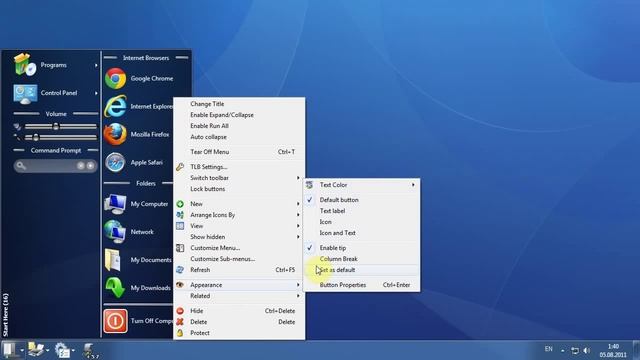The width and height of the screenshot is (640, 360).
Task: Click the red Hide icon
Action: click(x=180, y=311)
